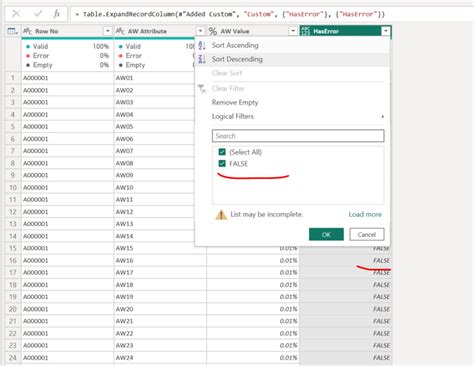Image resolution: width=474 pixels, height=366 pixels.
Task: Click the AW24 cell
Action: (x=160, y=358)
